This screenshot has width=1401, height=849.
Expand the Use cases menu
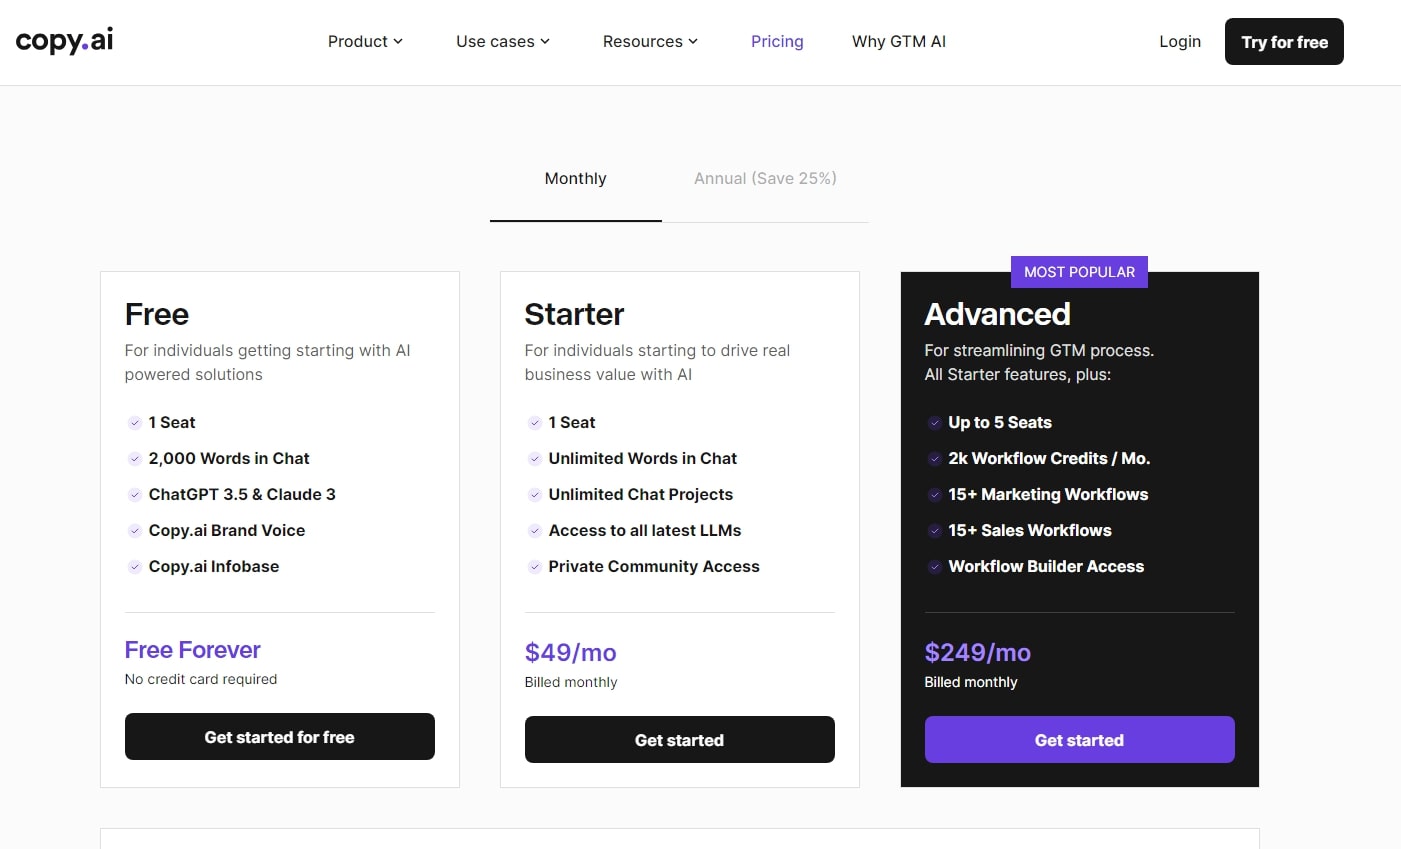(503, 41)
